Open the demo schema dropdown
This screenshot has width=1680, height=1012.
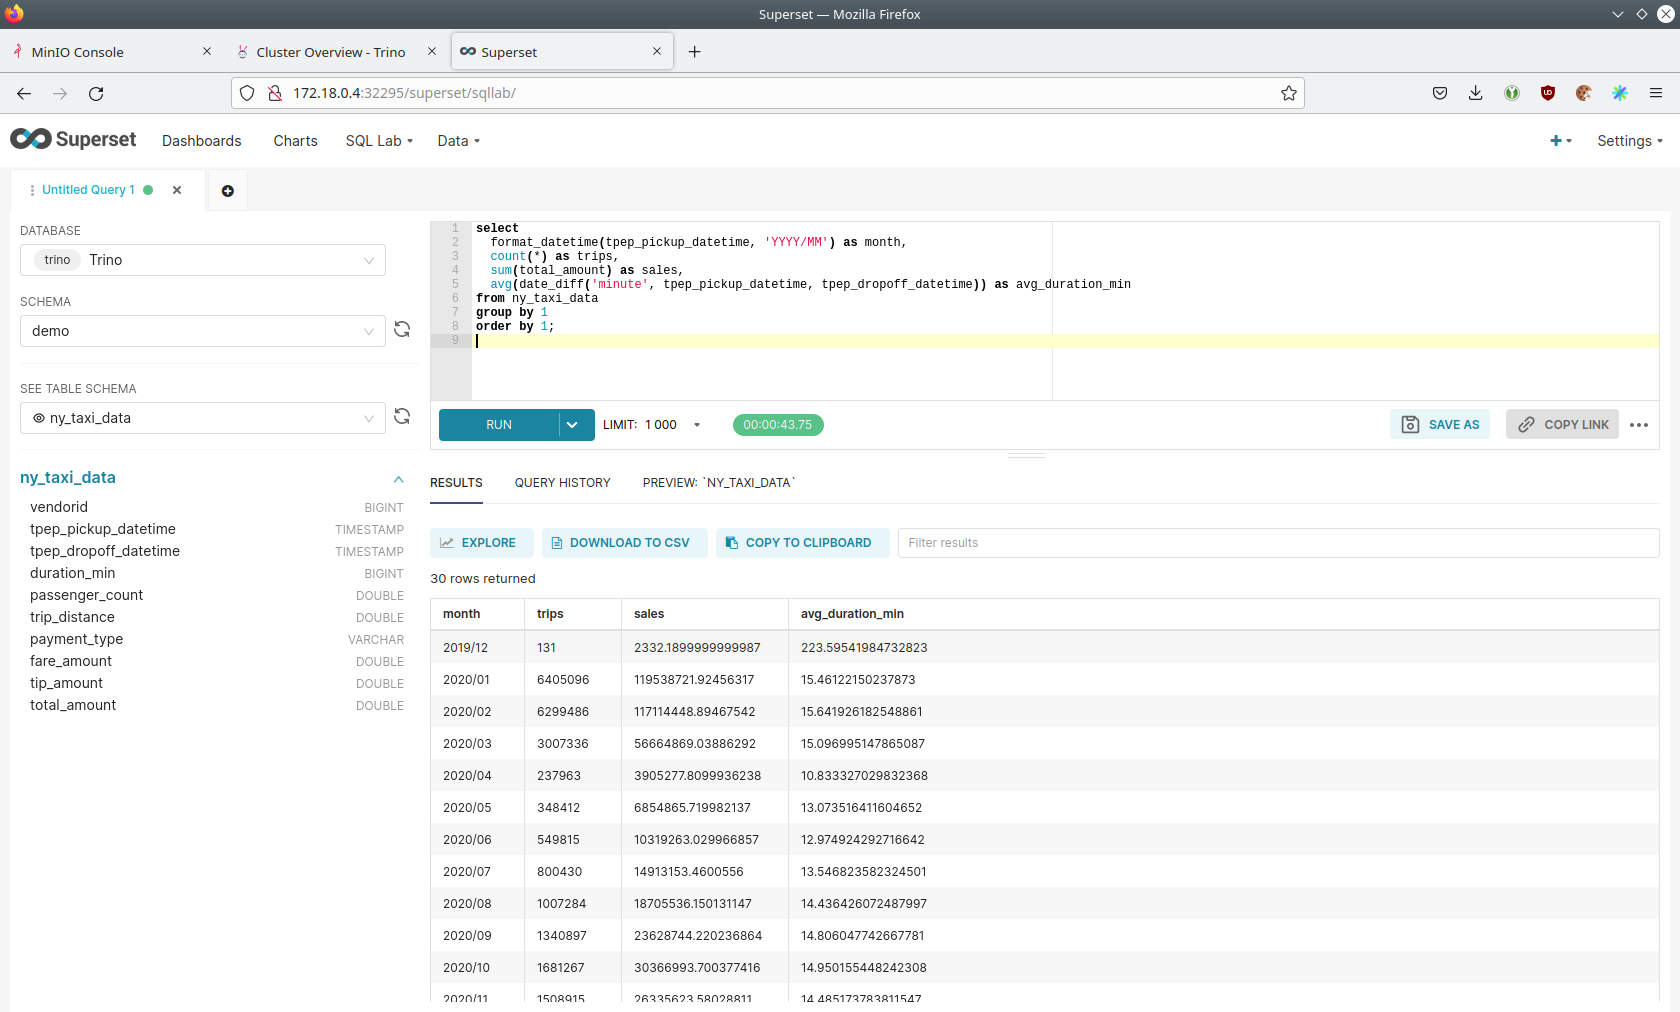pos(202,331)
